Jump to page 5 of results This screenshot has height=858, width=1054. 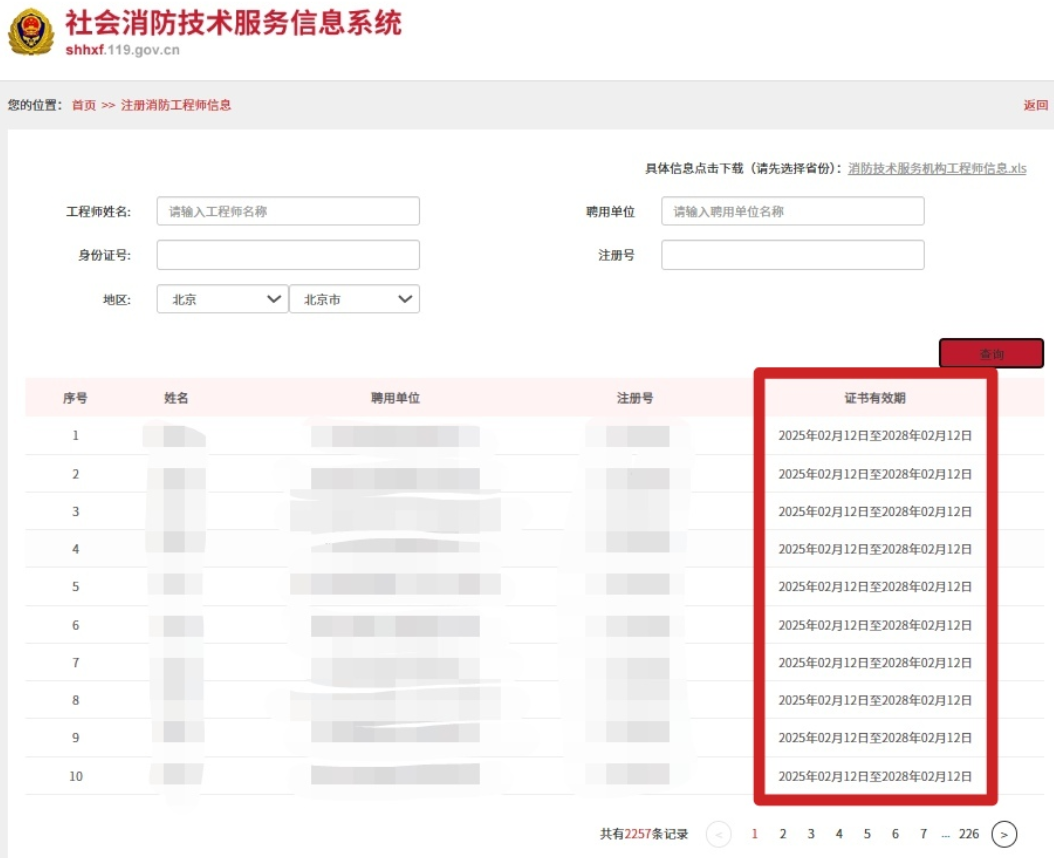[x=867, y=834]
